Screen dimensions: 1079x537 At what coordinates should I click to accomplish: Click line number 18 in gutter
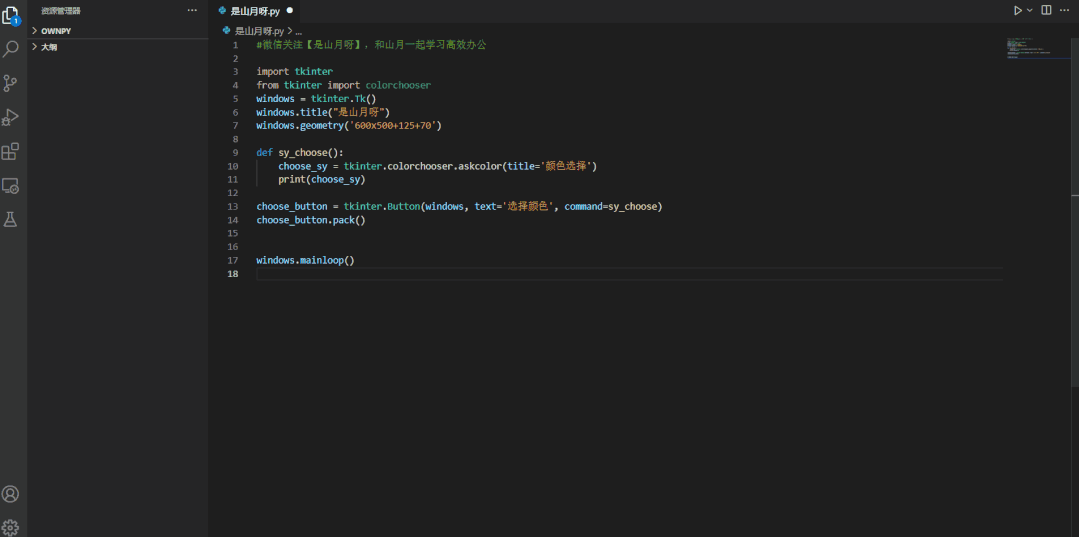coord(233,274)
